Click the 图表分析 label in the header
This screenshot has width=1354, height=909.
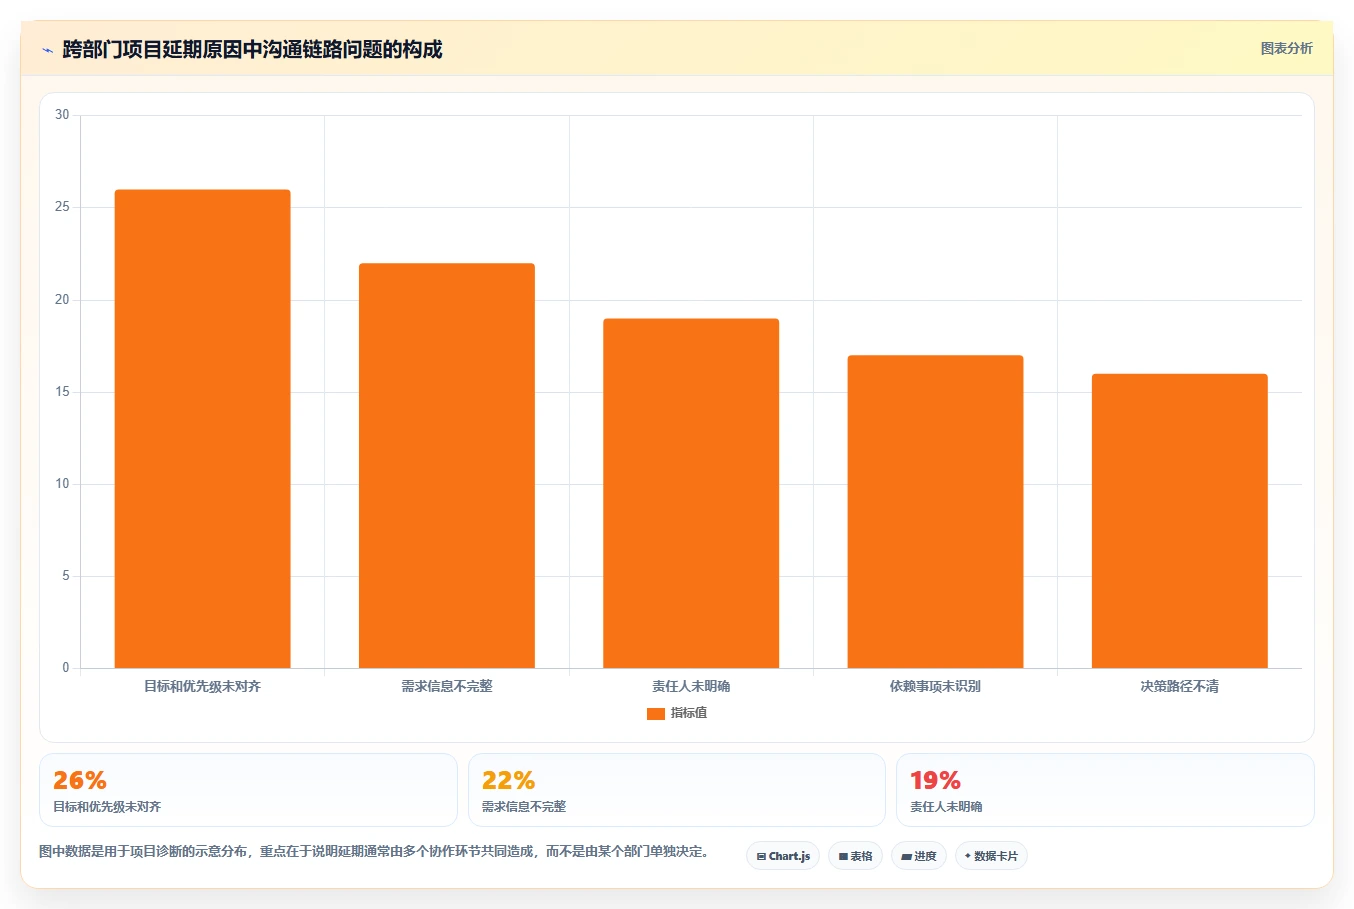tap(1286, 48)
